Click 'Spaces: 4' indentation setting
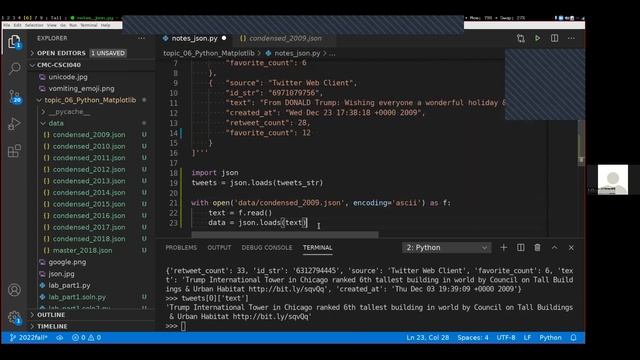This screenshot has width=640, height=360. (x=473, y=338)
